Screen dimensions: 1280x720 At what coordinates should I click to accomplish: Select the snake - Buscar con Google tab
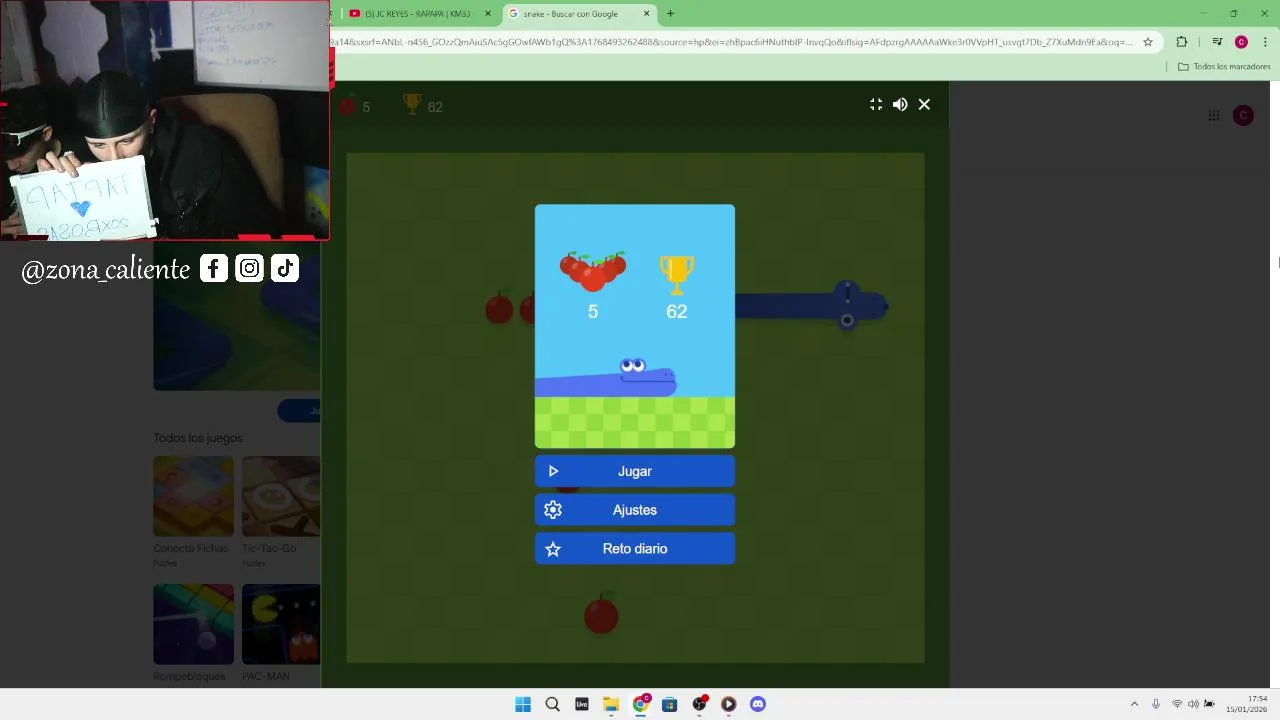coord(570,14)
